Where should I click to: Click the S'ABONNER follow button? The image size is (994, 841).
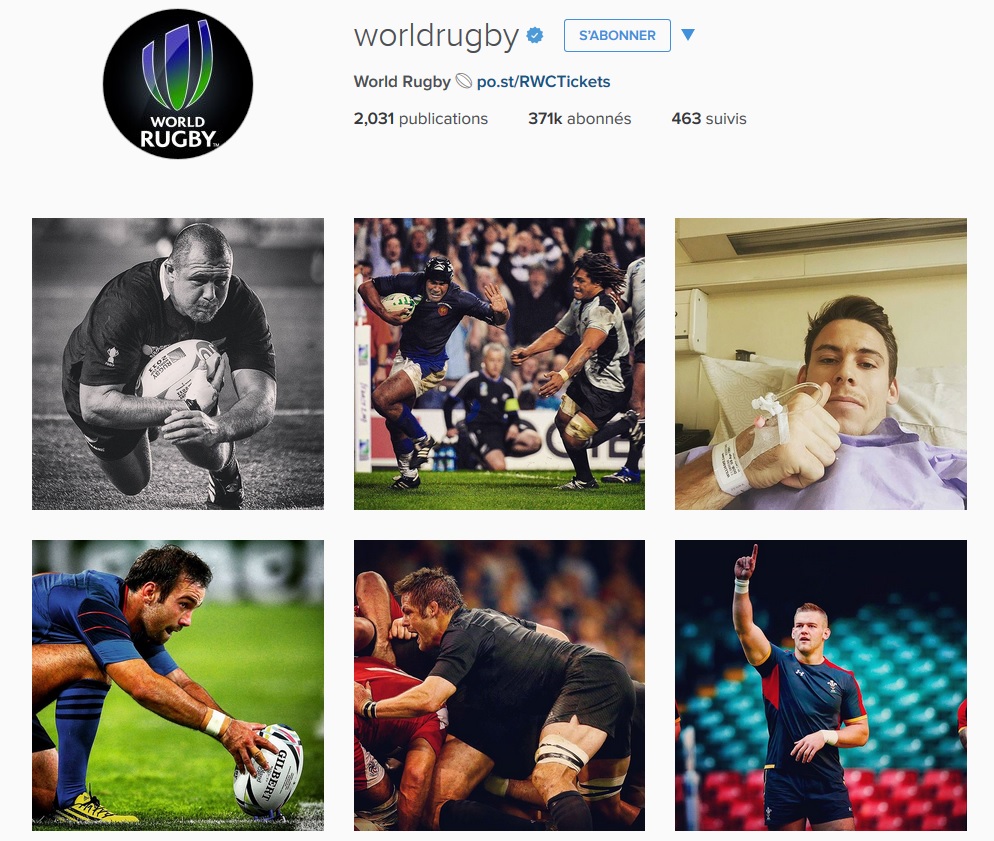pos(617,35)
